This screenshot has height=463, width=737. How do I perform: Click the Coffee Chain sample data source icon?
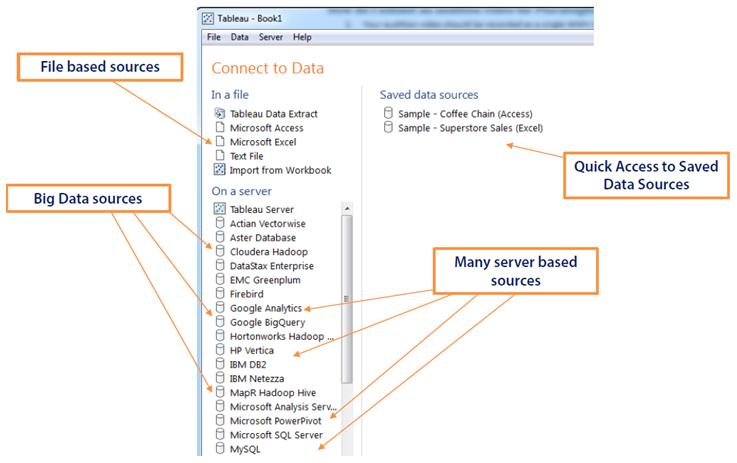(388, 113)
